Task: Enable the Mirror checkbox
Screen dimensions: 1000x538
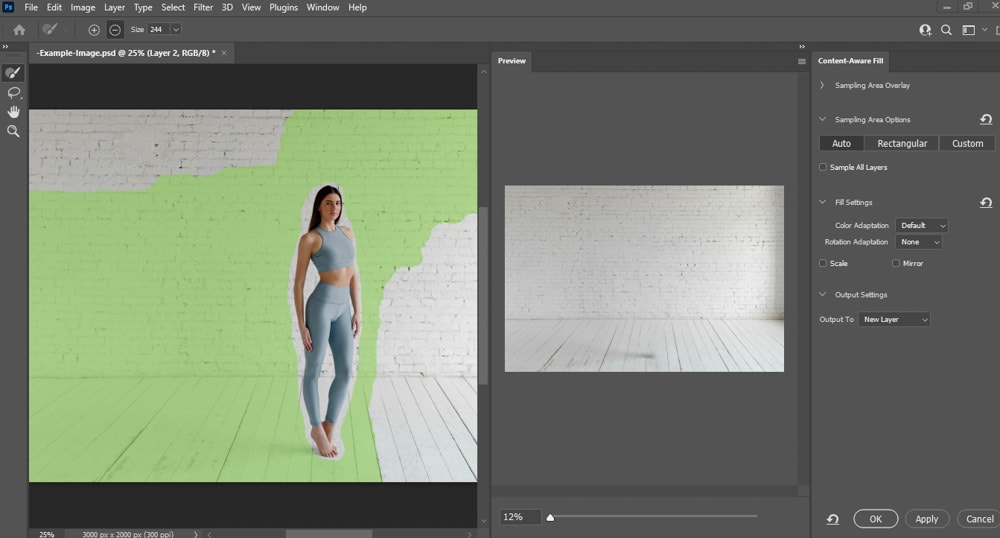Action: pos(896,263)
